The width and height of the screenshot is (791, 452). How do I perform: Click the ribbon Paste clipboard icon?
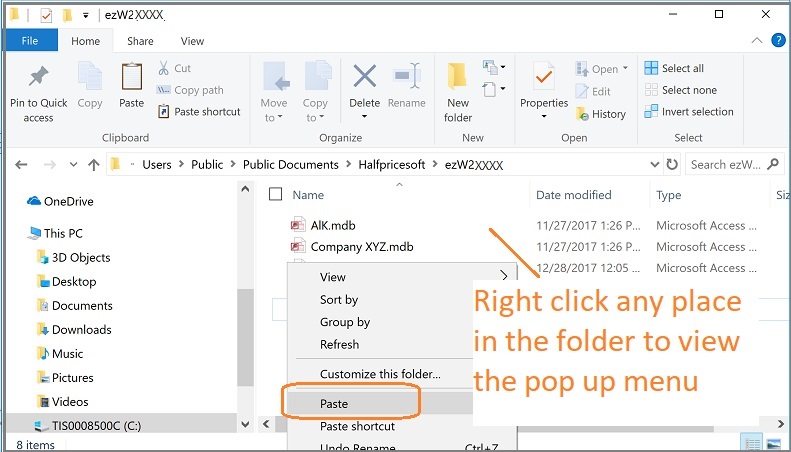coord(132,77)
